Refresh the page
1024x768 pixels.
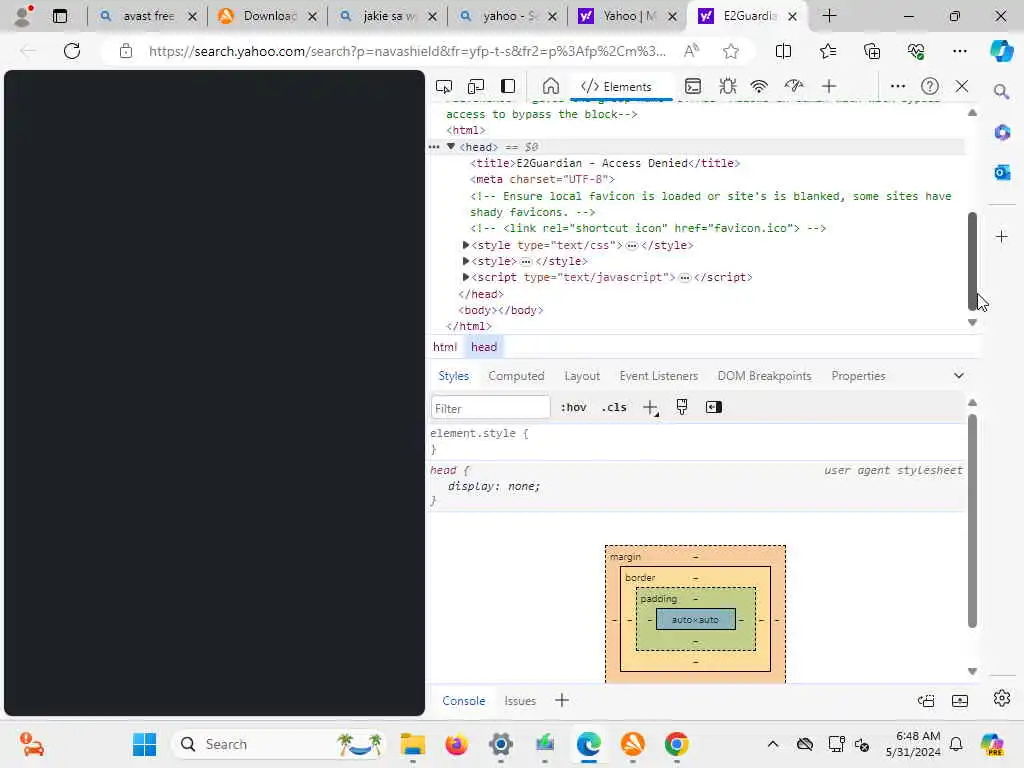(72, 51)
